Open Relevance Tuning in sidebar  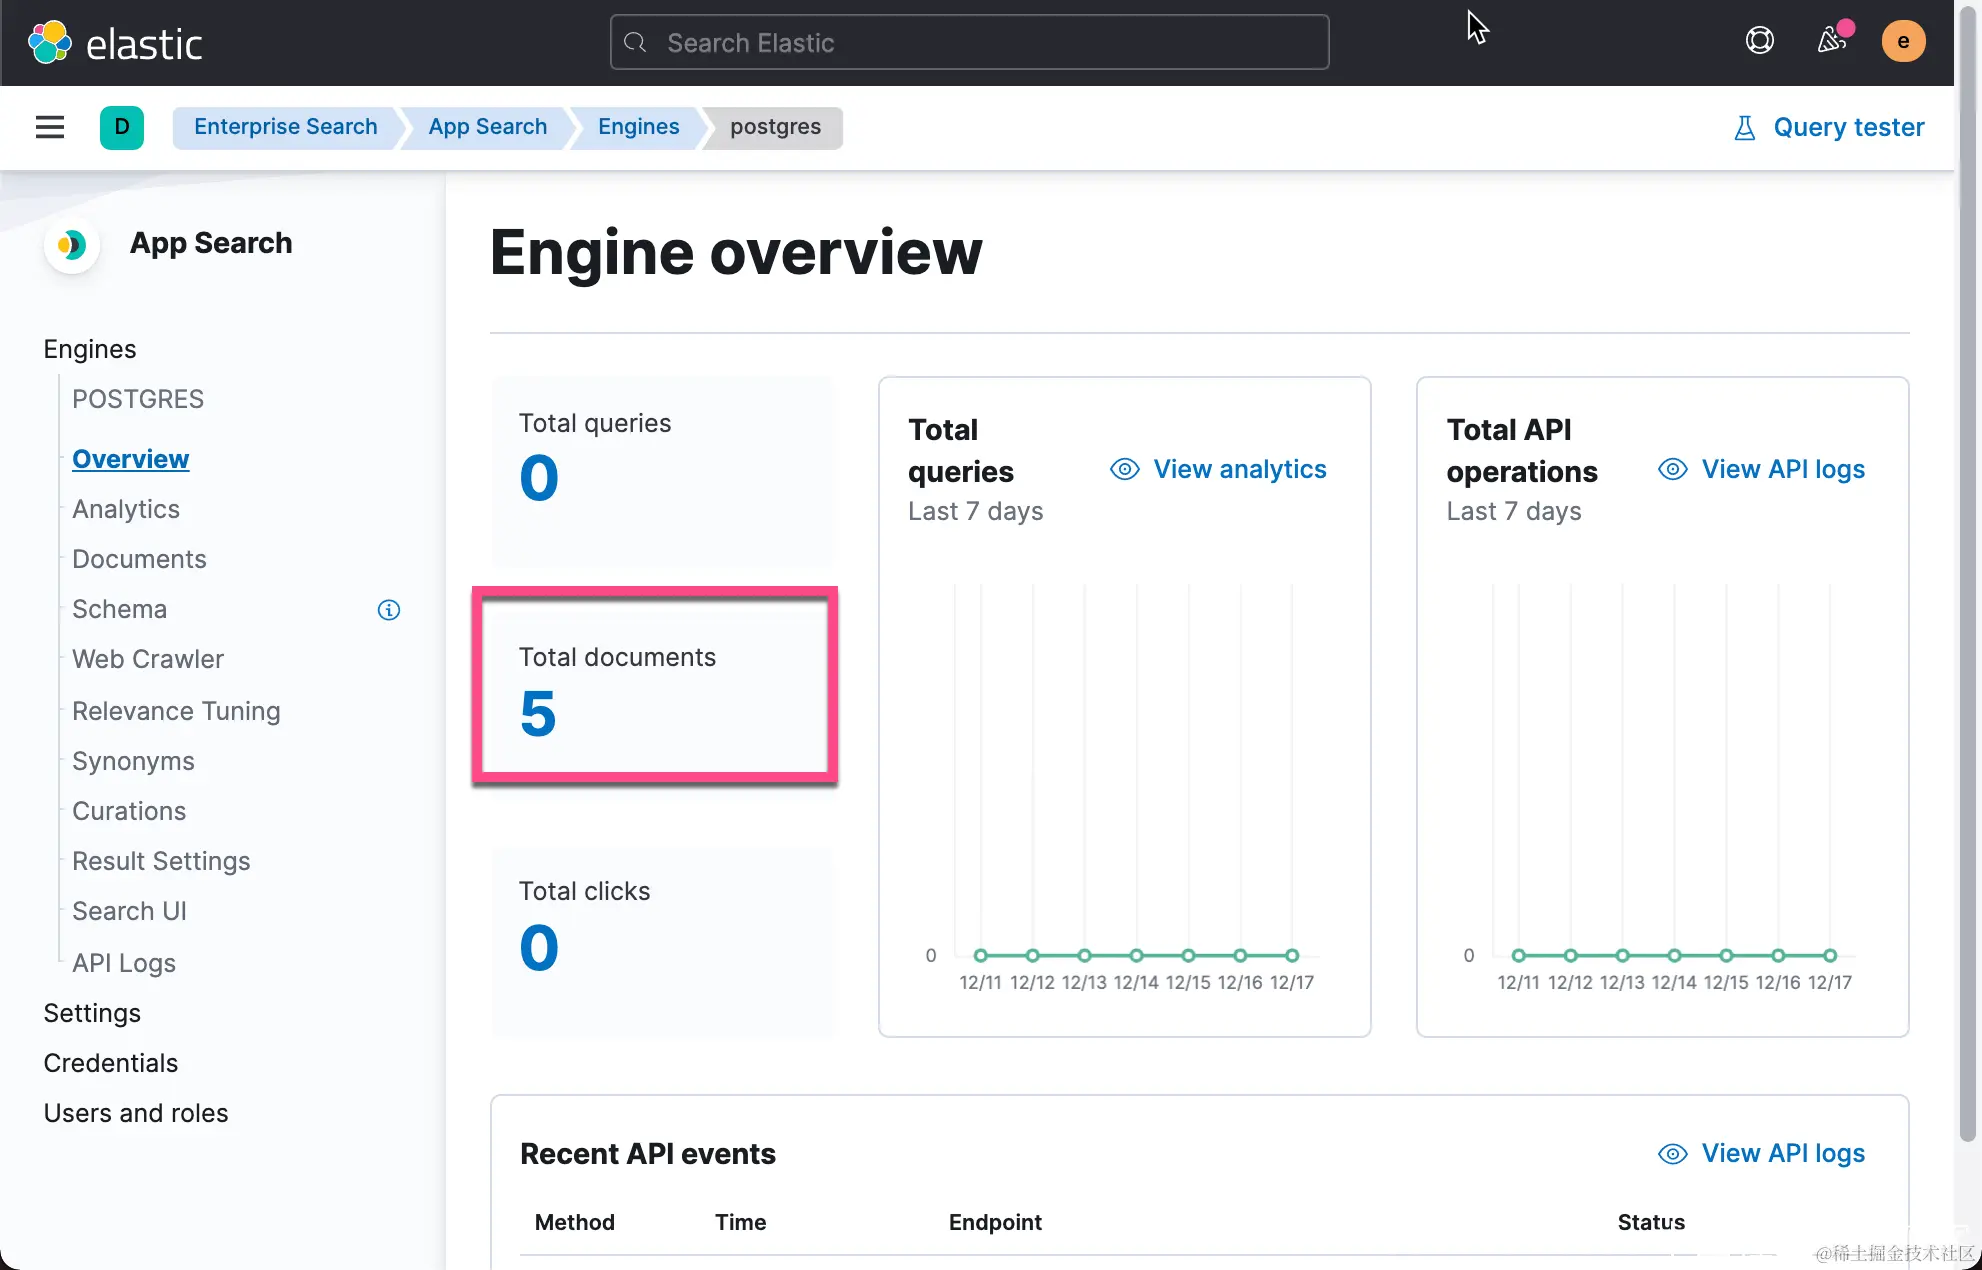pyautogui.click(x=176, y=711)
